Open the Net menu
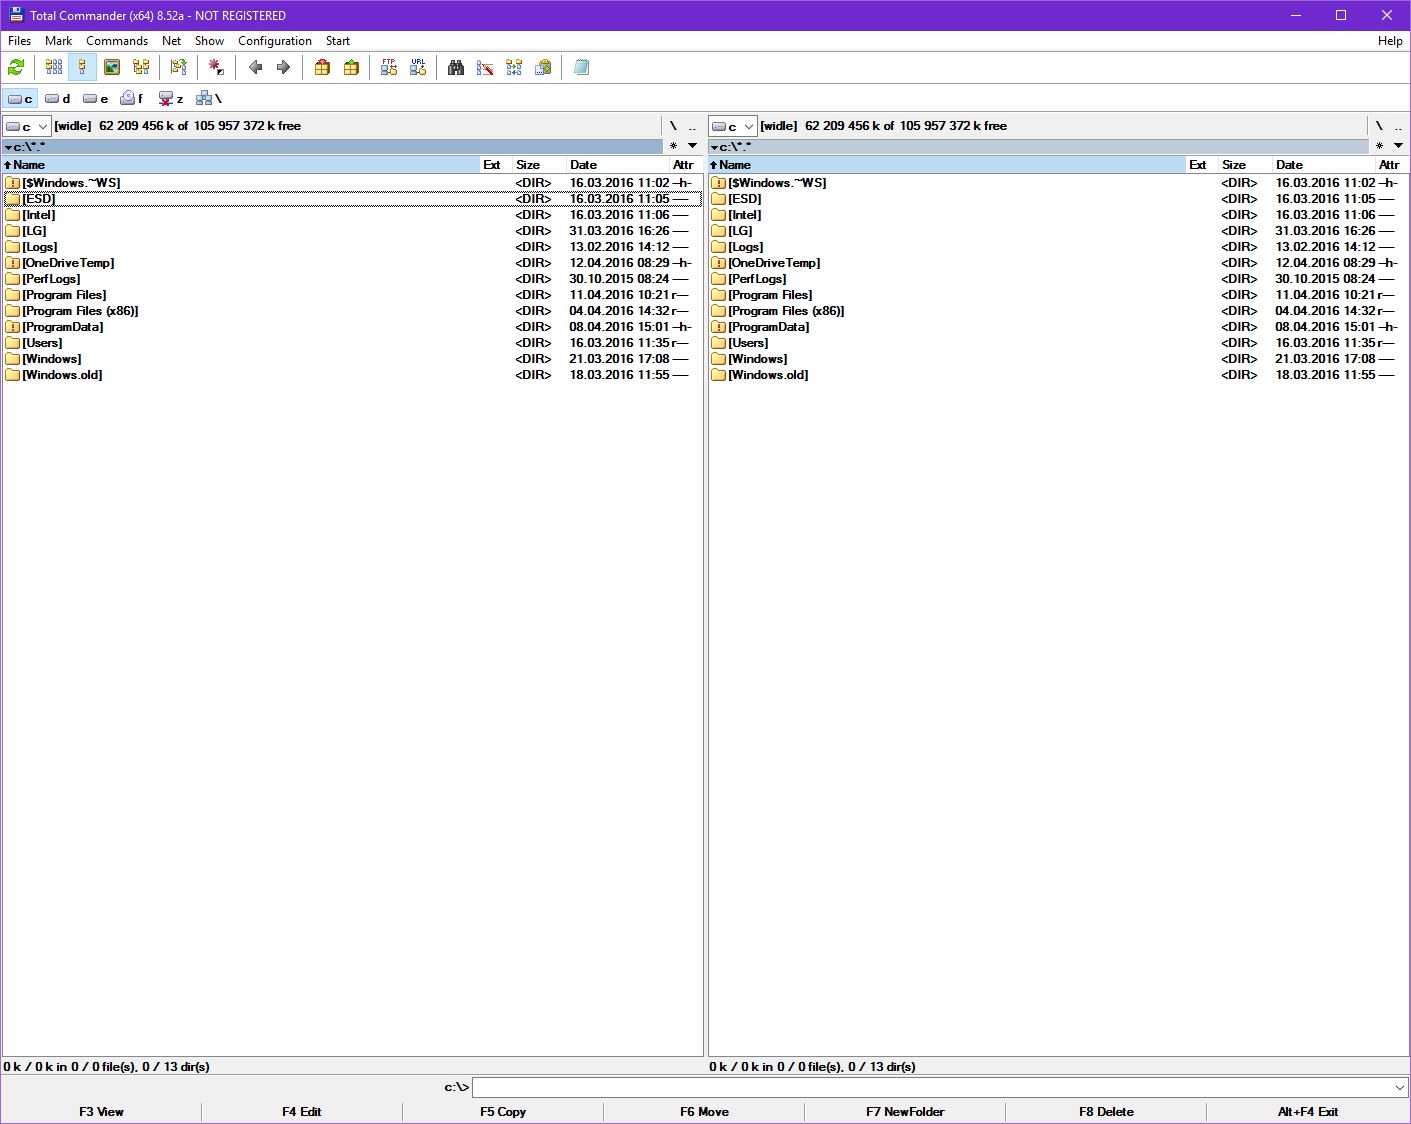1411x1124 pixels. 172,41
